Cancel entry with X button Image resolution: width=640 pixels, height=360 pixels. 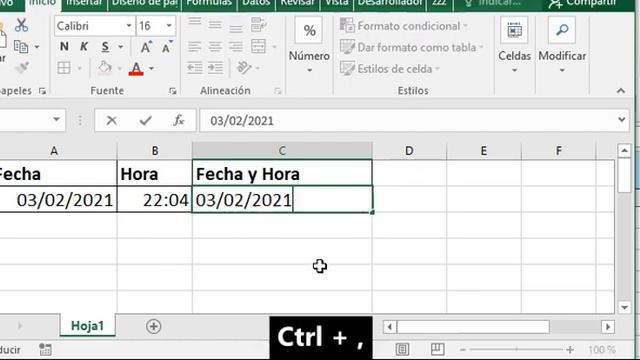click(111, 120)
